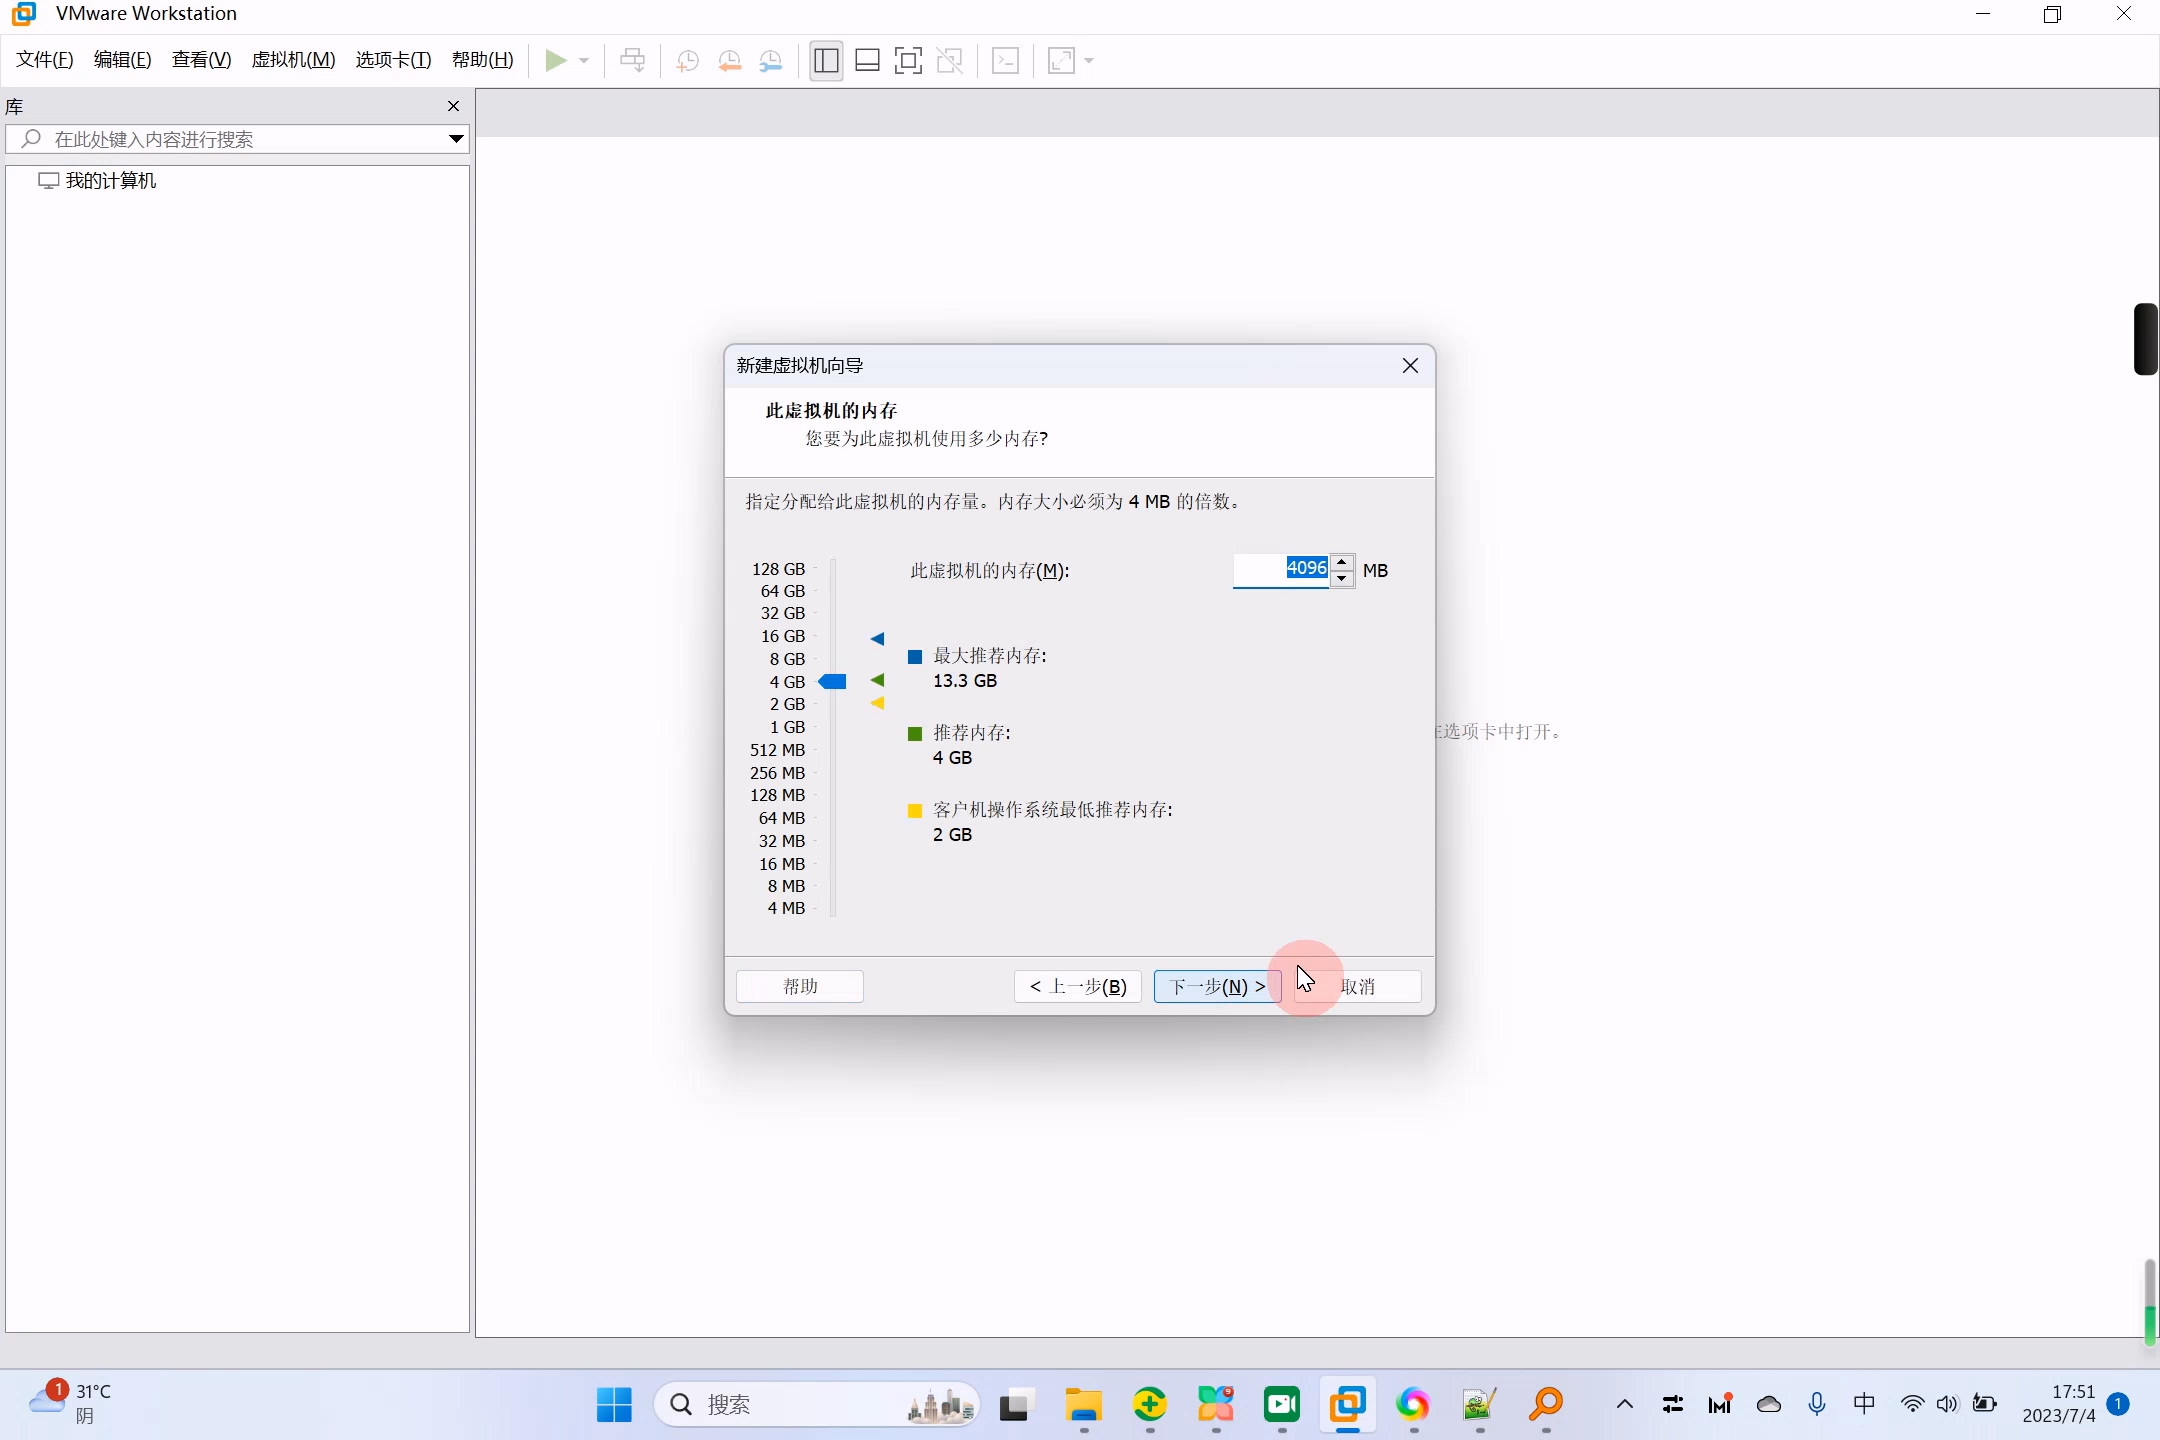Click the 中 input method indicator
2160x1440 pixels.
click(x=1864, y=1405)
